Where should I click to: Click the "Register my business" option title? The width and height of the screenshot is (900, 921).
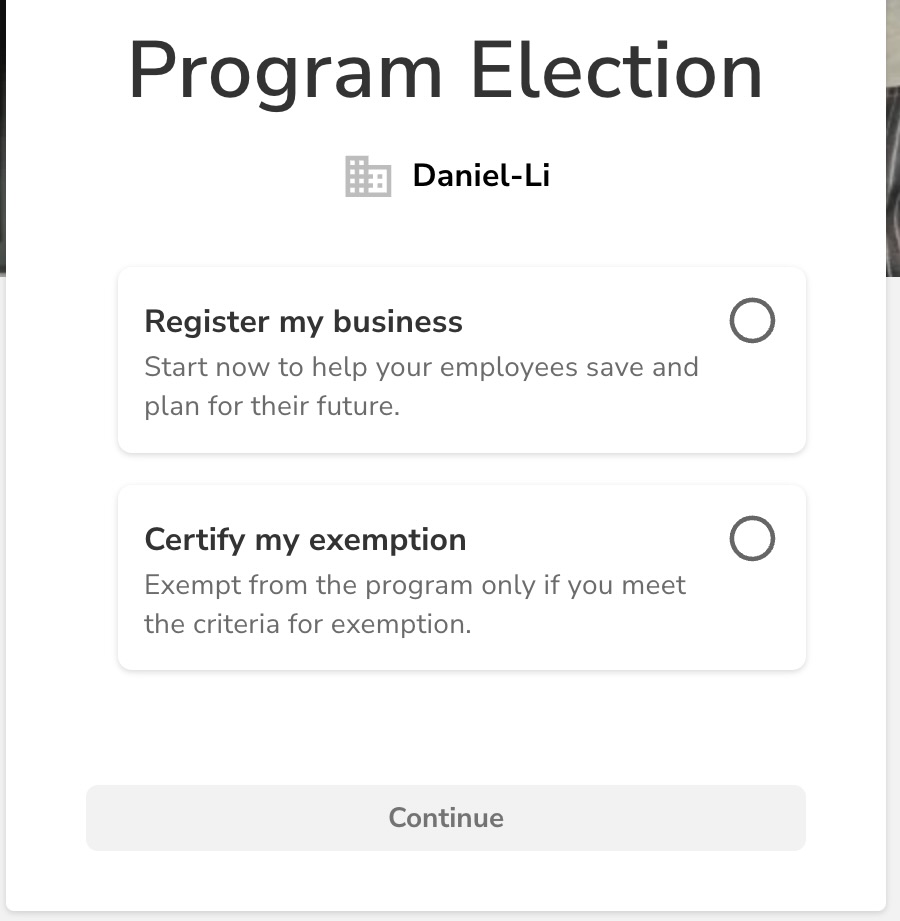[x=303, y=322]
